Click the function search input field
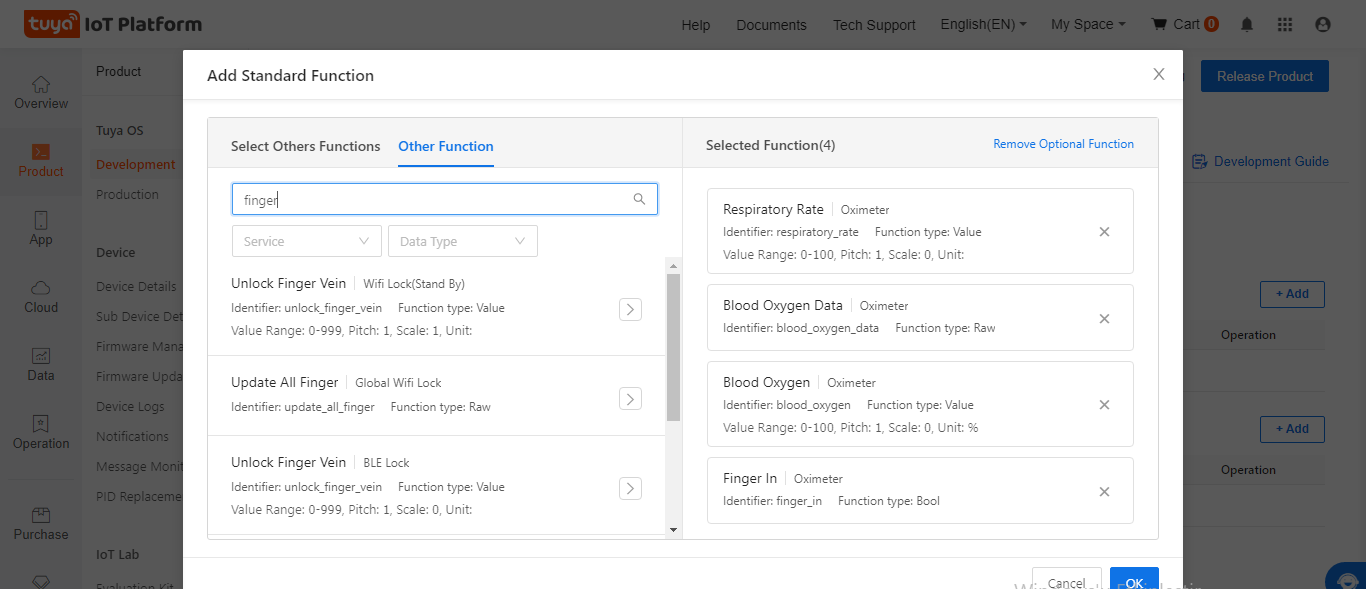This screenshot has height=589, width=1366. 435,199
